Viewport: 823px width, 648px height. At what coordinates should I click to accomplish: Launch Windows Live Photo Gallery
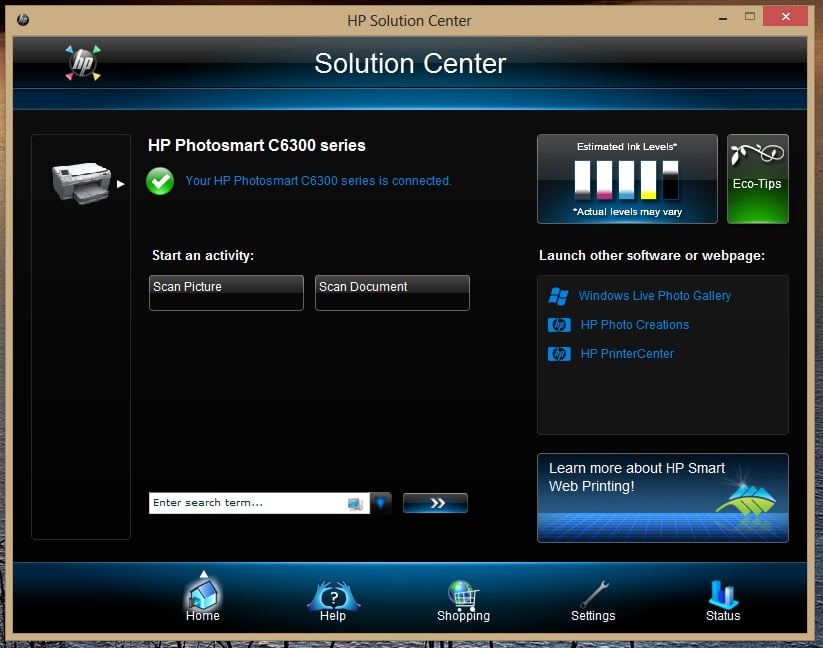click(654, 296)
